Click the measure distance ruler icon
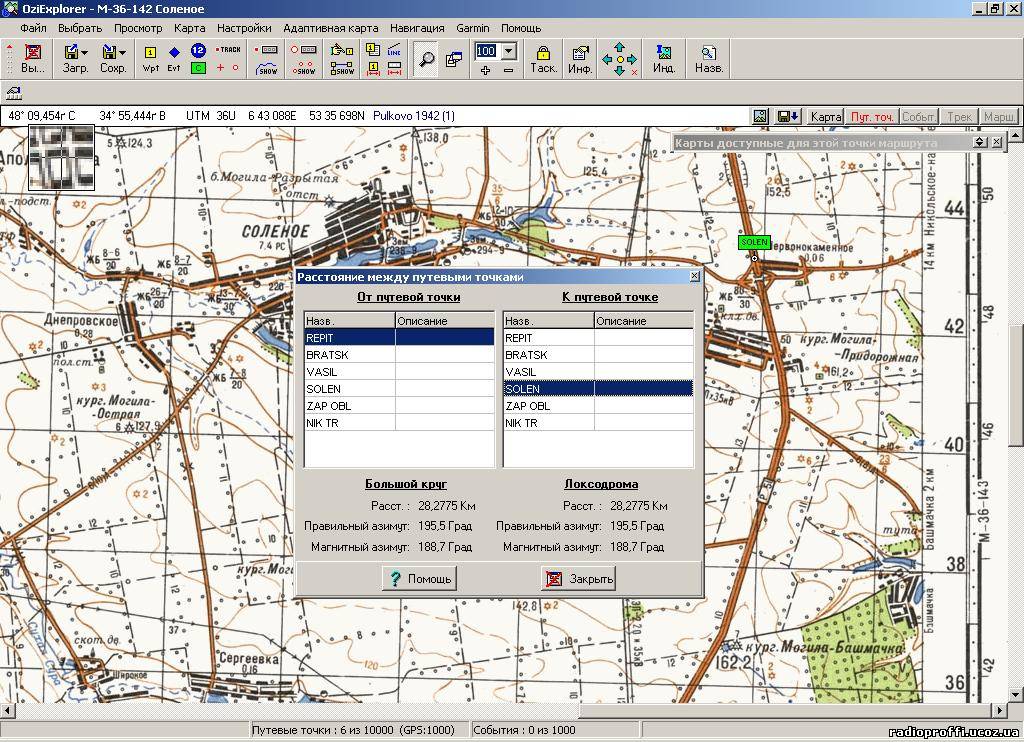Screen dimensions: 1024x742 pyautogui.click(x=394, y=68)
